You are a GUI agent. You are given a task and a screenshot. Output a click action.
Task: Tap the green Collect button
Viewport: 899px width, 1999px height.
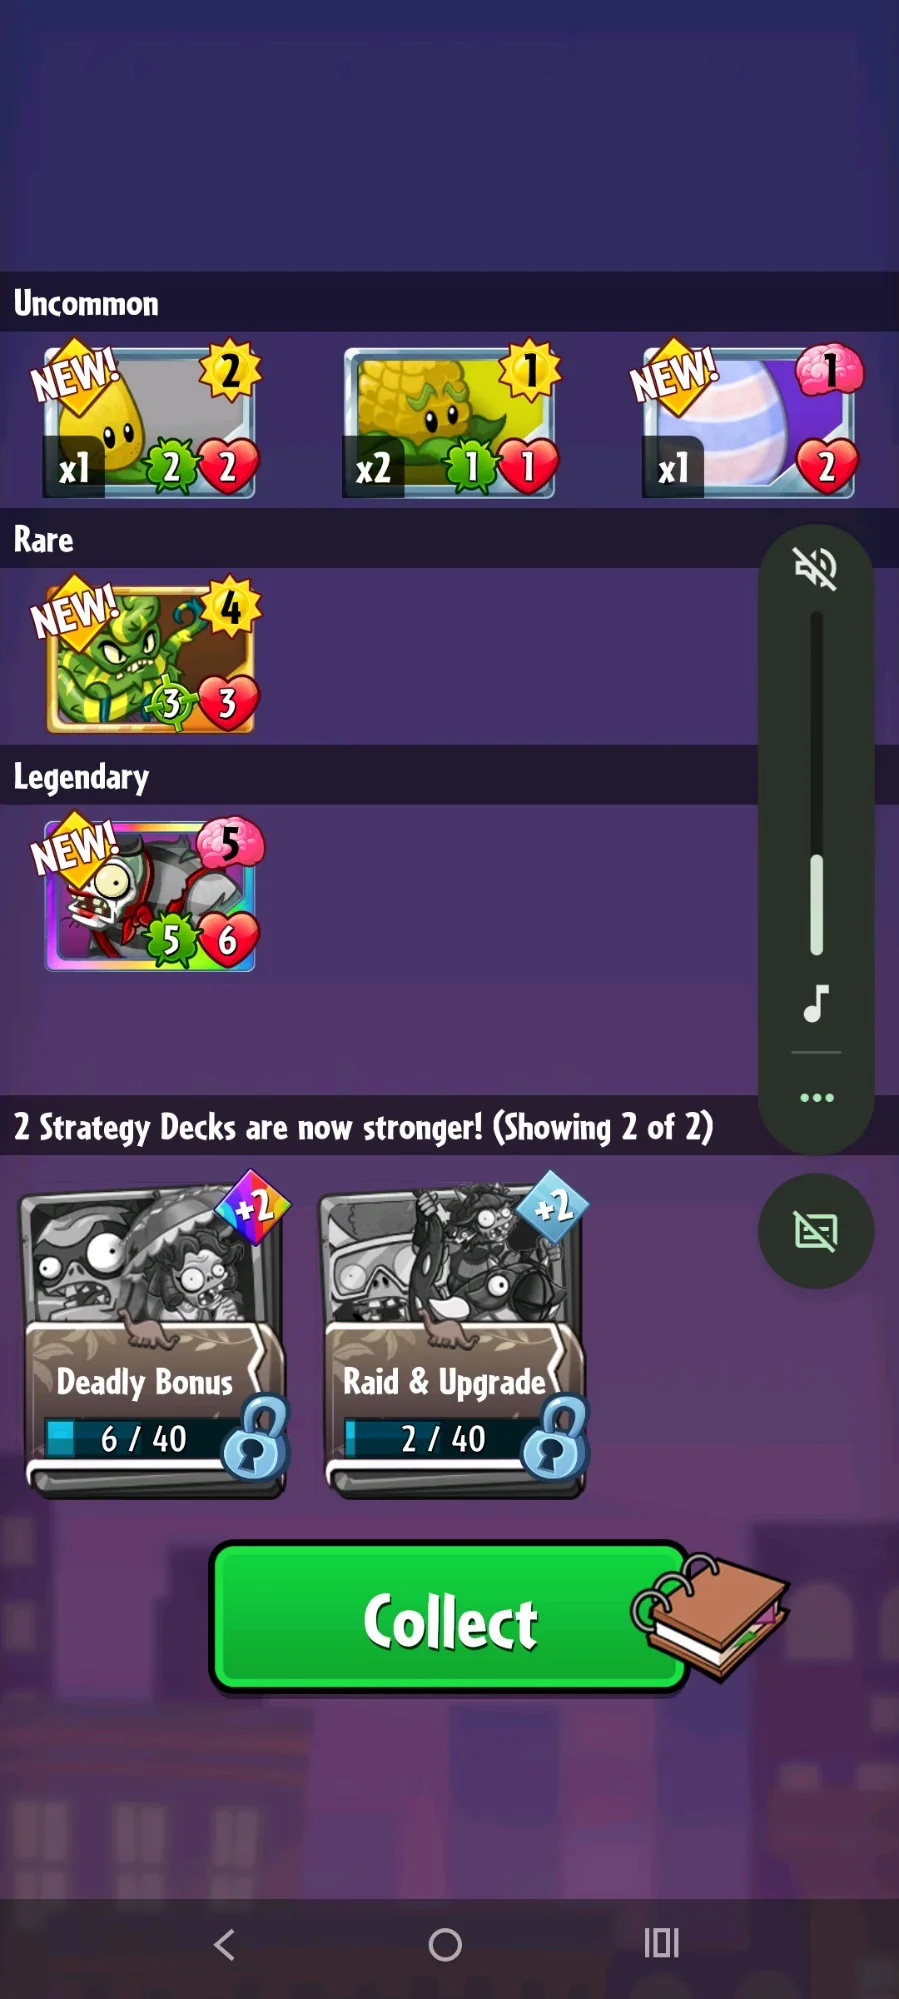point(450,1617)
